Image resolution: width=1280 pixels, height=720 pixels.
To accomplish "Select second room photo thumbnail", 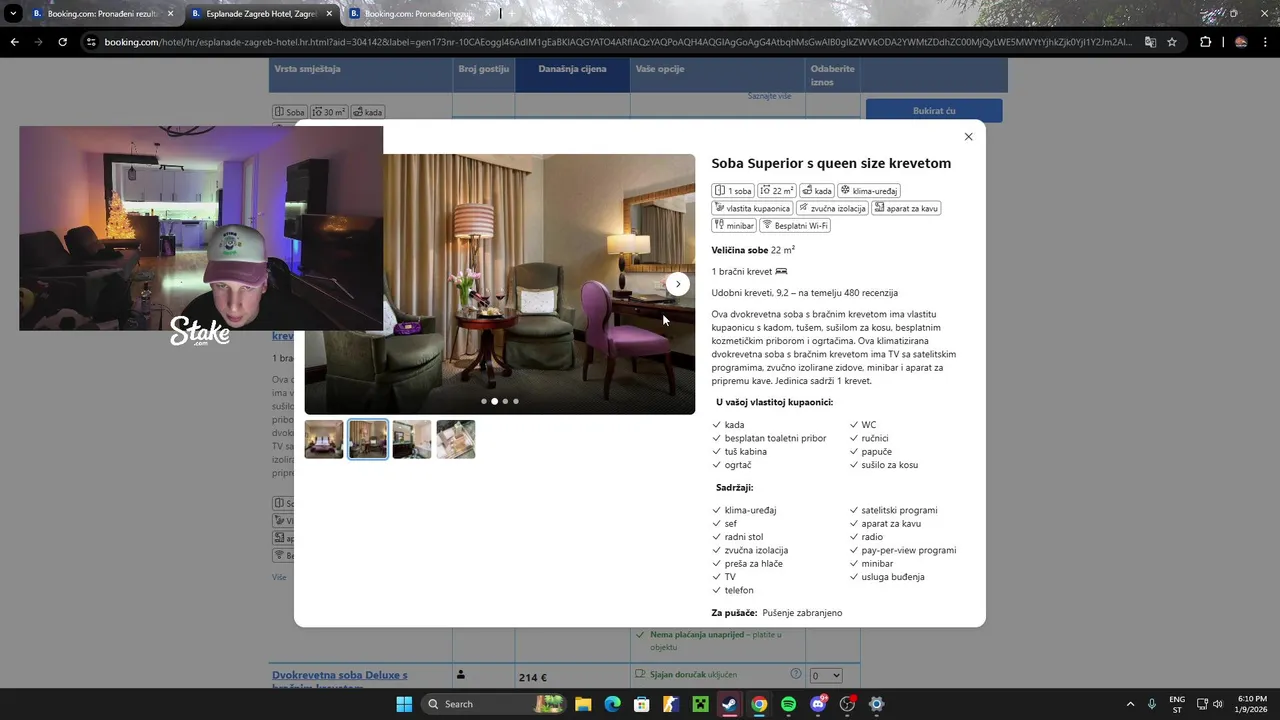I will tap(368, 439).
